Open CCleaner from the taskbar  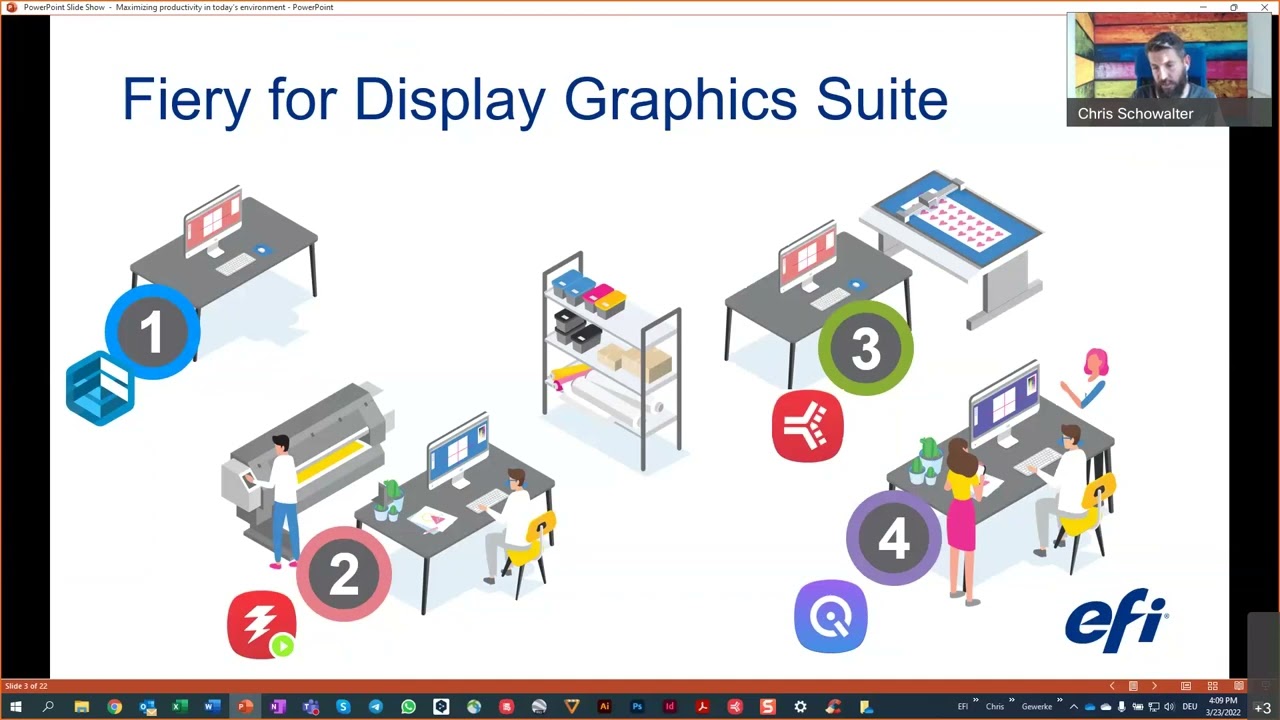[x=833, y=707]
